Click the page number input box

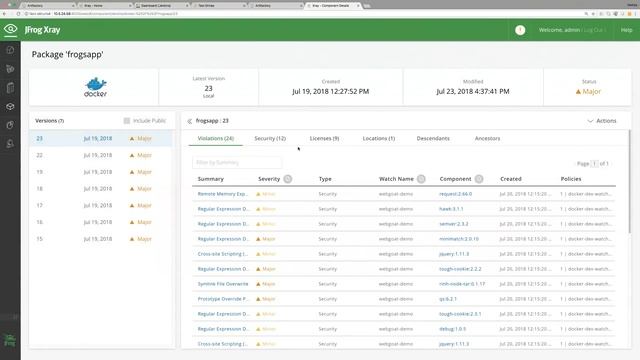(594, 164)
